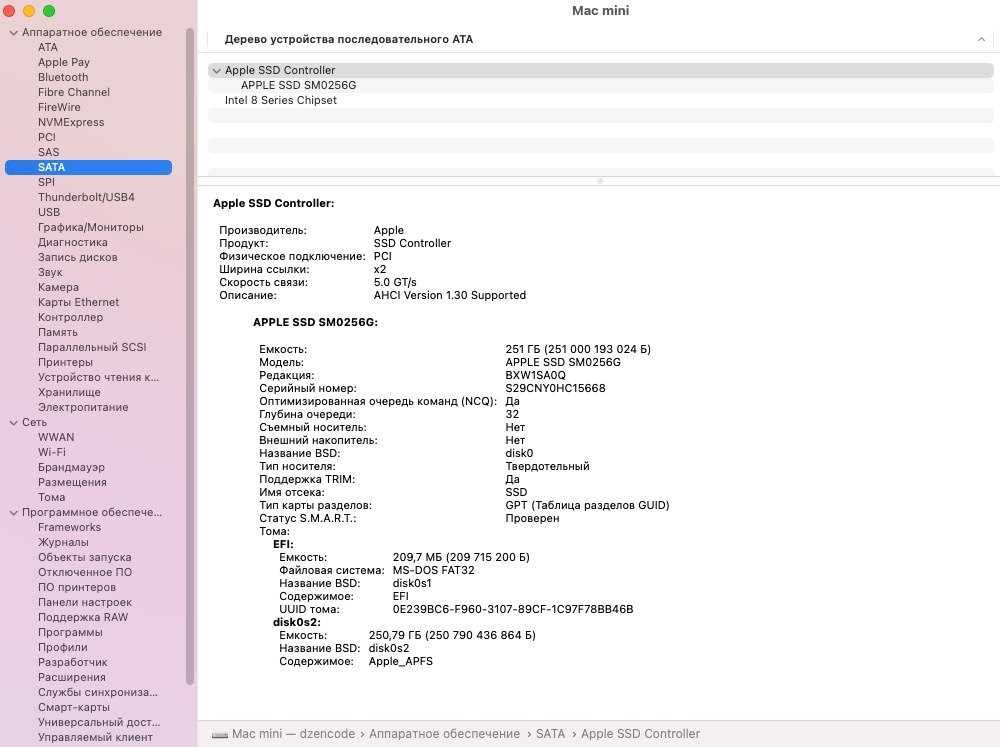Image resolution: width=1000 pixels, height=747 pixels.
Task: Select Intel 8 Series Chipset row
Action: tap(601, 100)
